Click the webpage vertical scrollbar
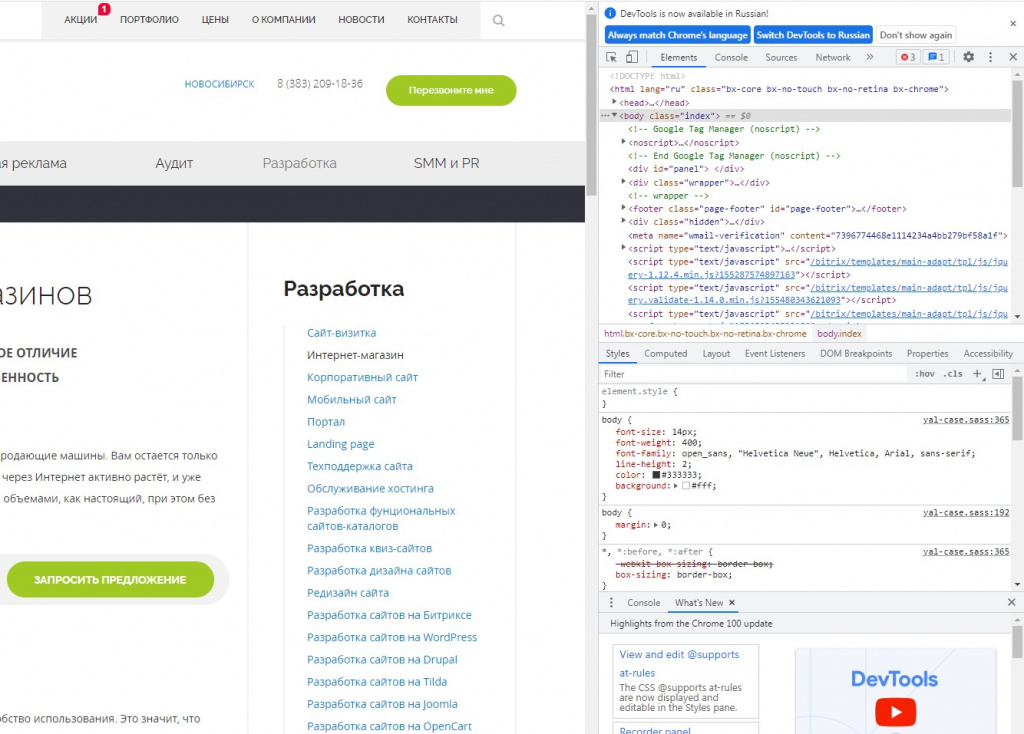Image resolution: width=1024 pixels, height=734 pixels. pos(591,104)
